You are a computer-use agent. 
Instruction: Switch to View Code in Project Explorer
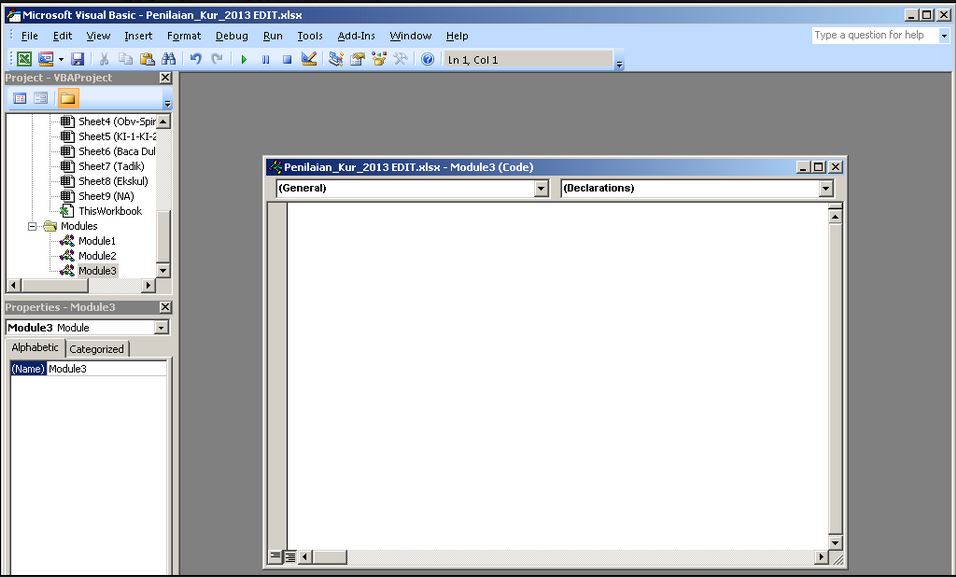[20, 97]
